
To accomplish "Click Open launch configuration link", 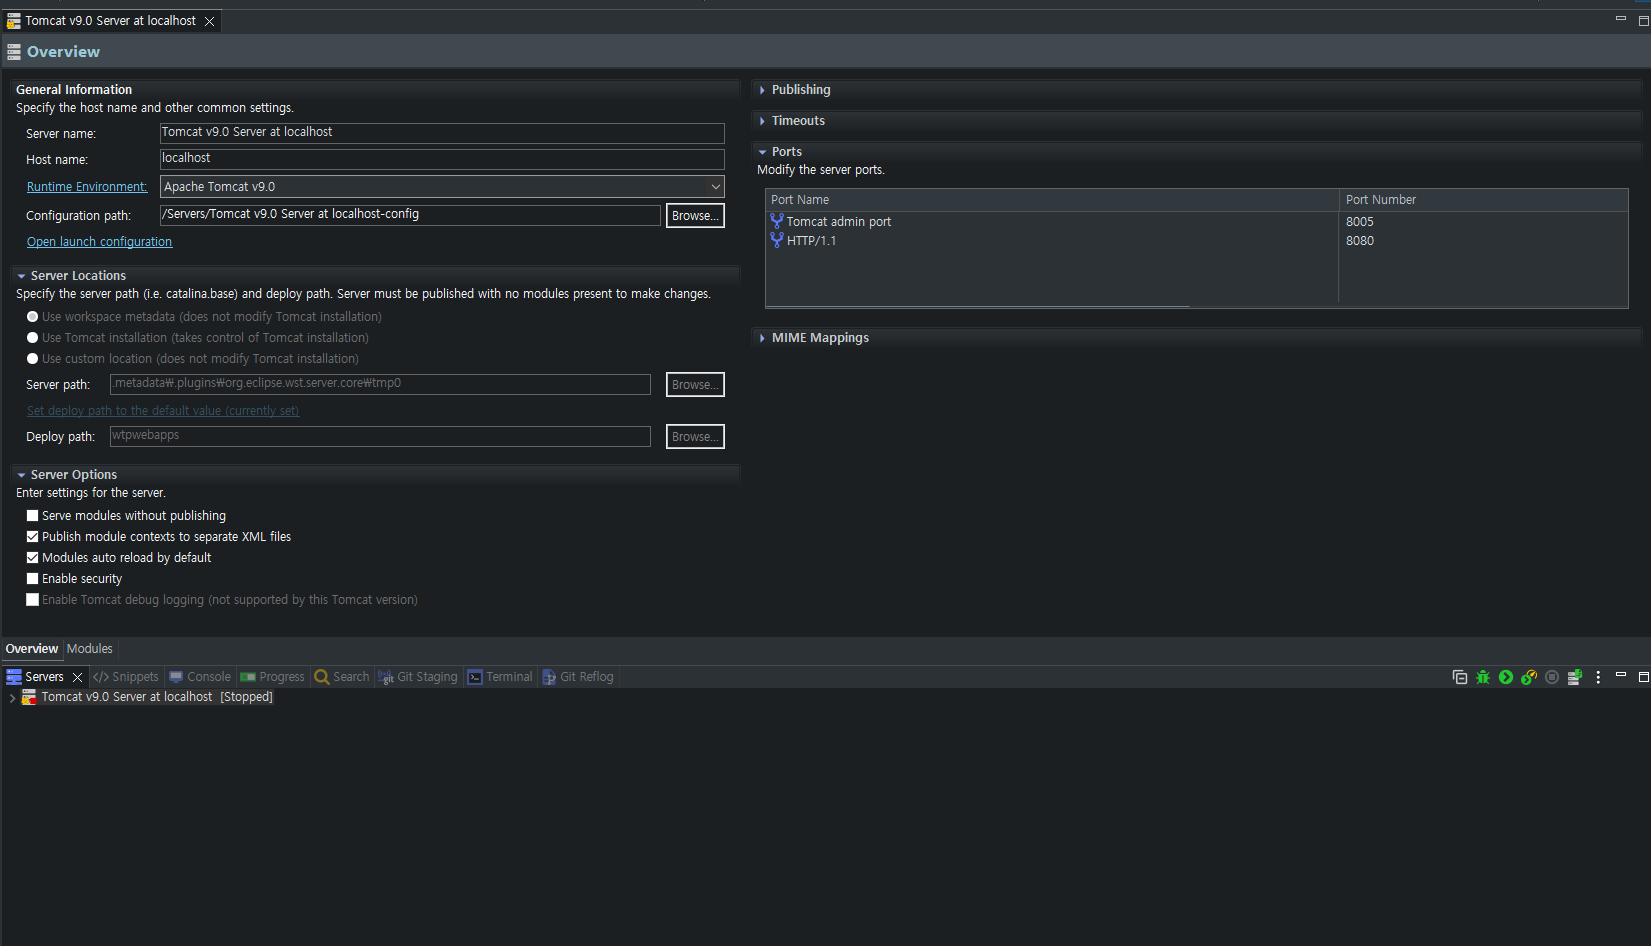I will [x=99, y=242].
